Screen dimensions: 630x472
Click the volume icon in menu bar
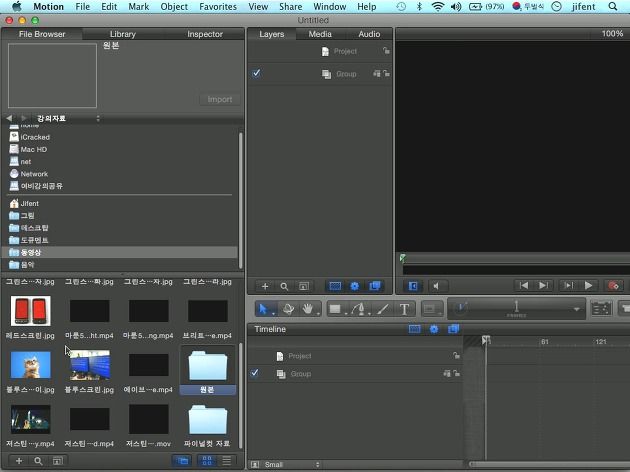(456, 6)
